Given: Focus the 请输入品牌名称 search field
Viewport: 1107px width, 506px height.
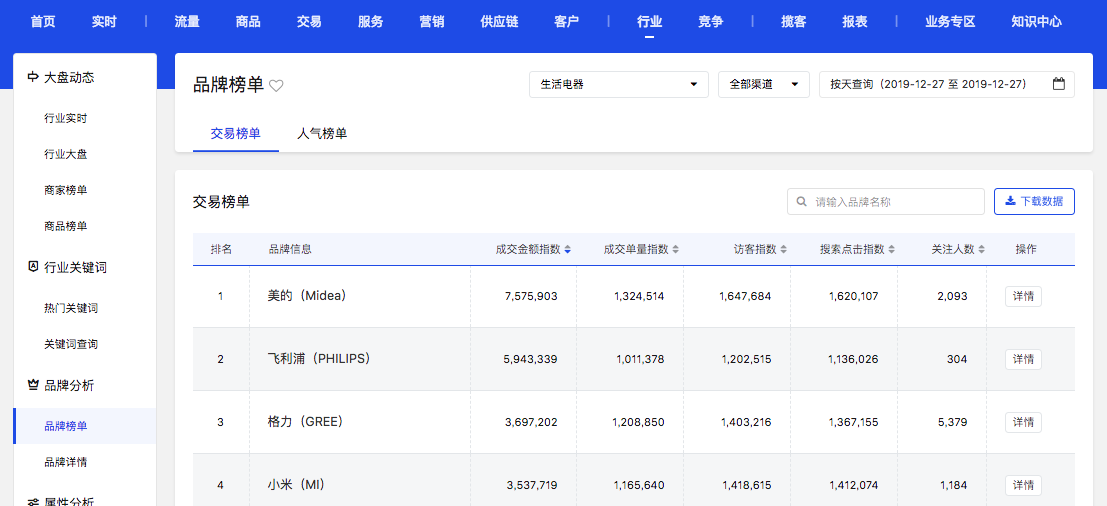Looking at the screenshot, I should tap(895, 202).
